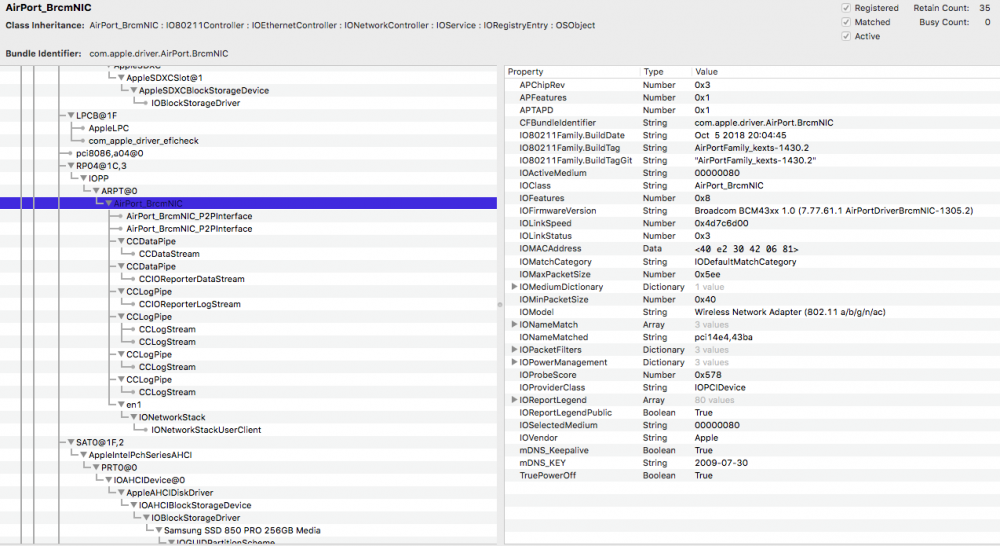Collapse the en1 tree node
The height and width of the screenshot is (546, 1000).
[x=121, y=404]
